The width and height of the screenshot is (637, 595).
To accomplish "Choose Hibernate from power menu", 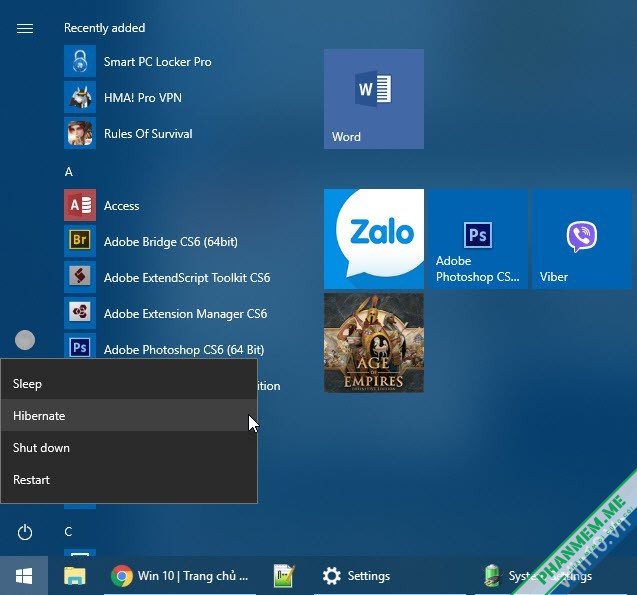I will 129,415.
